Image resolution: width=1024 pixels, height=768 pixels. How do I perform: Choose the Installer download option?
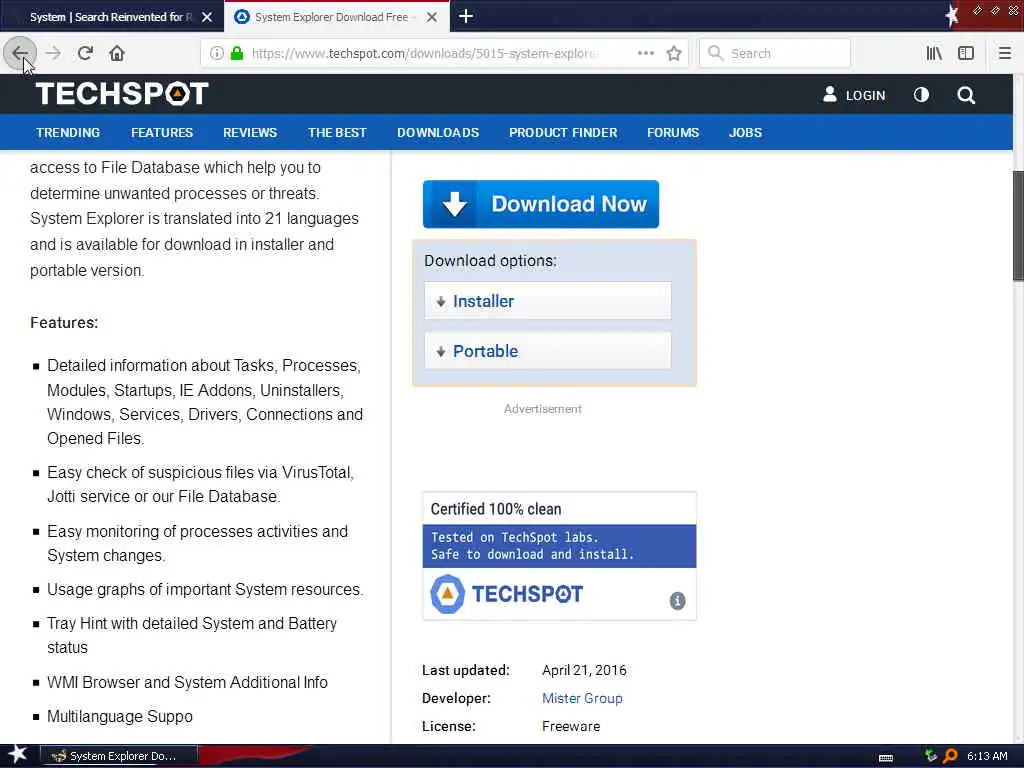click(547, 301)
